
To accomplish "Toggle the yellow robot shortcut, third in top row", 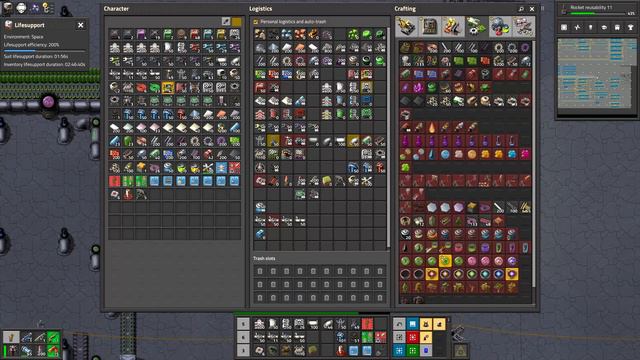I will point(426,324).
